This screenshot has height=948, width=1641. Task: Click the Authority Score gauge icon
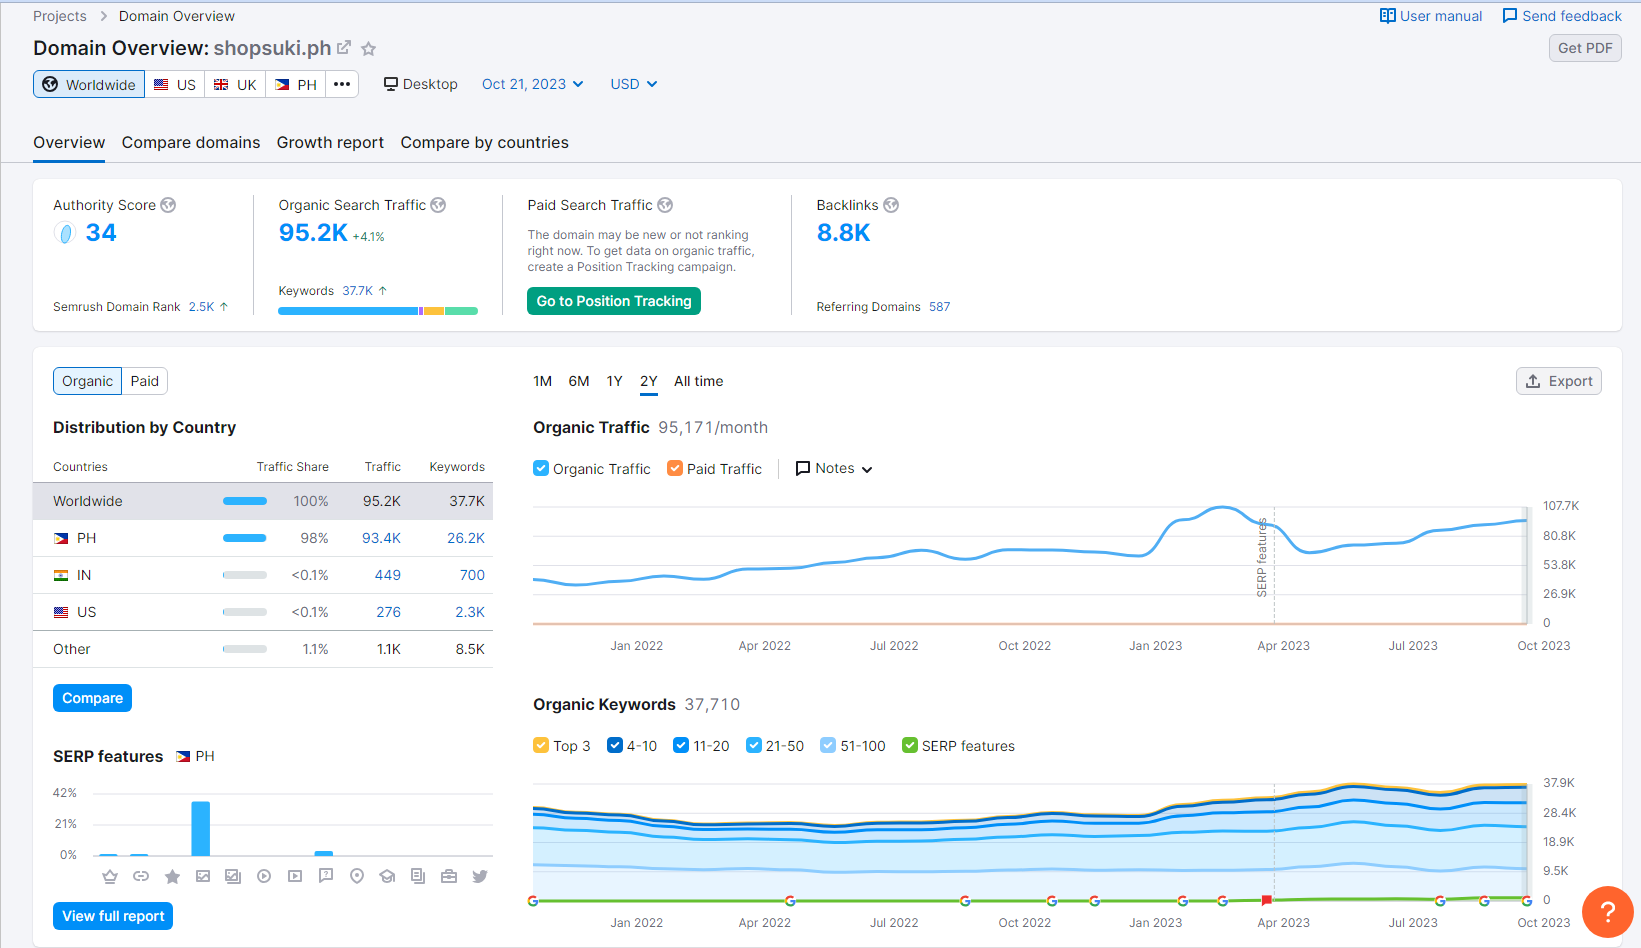(x=65, y=234)
